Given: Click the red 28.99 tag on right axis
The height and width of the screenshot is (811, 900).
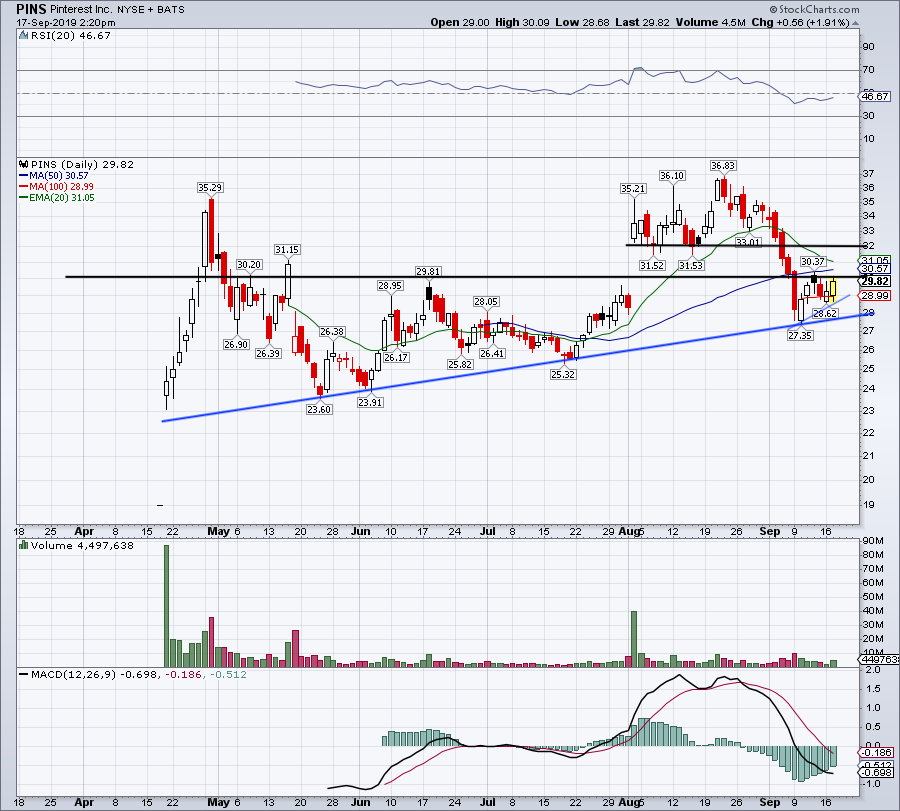Looking at the screenshot, I should click(875, 296).
